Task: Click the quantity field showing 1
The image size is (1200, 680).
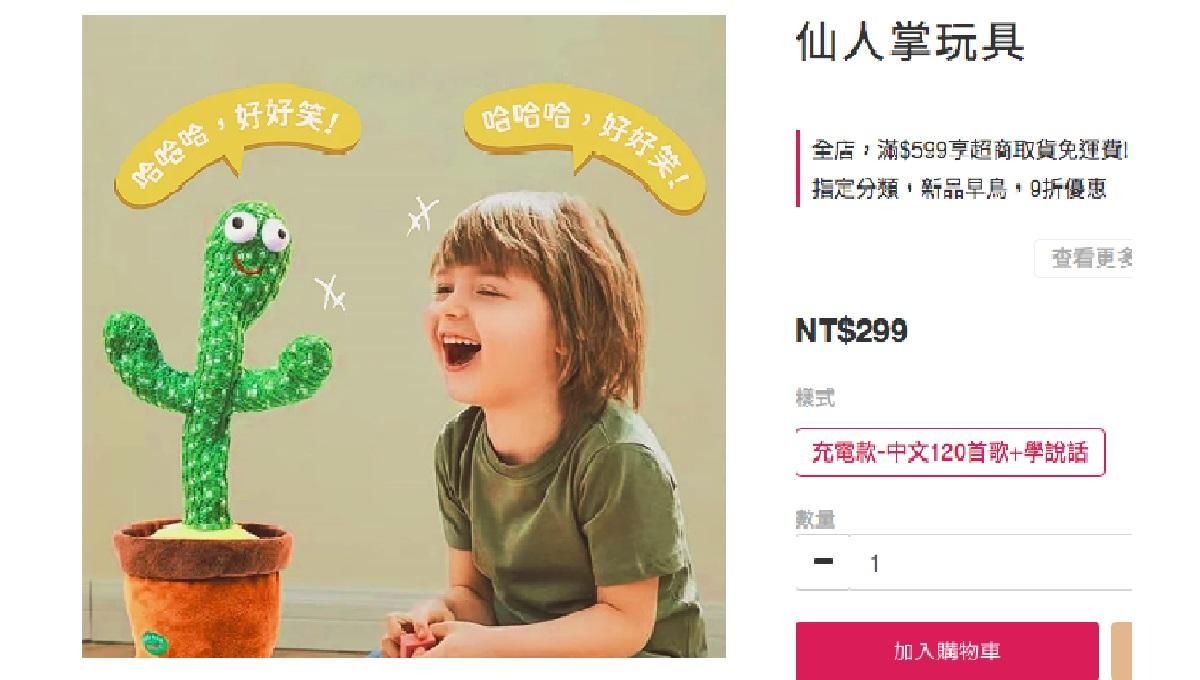Action: click(990, 563)
